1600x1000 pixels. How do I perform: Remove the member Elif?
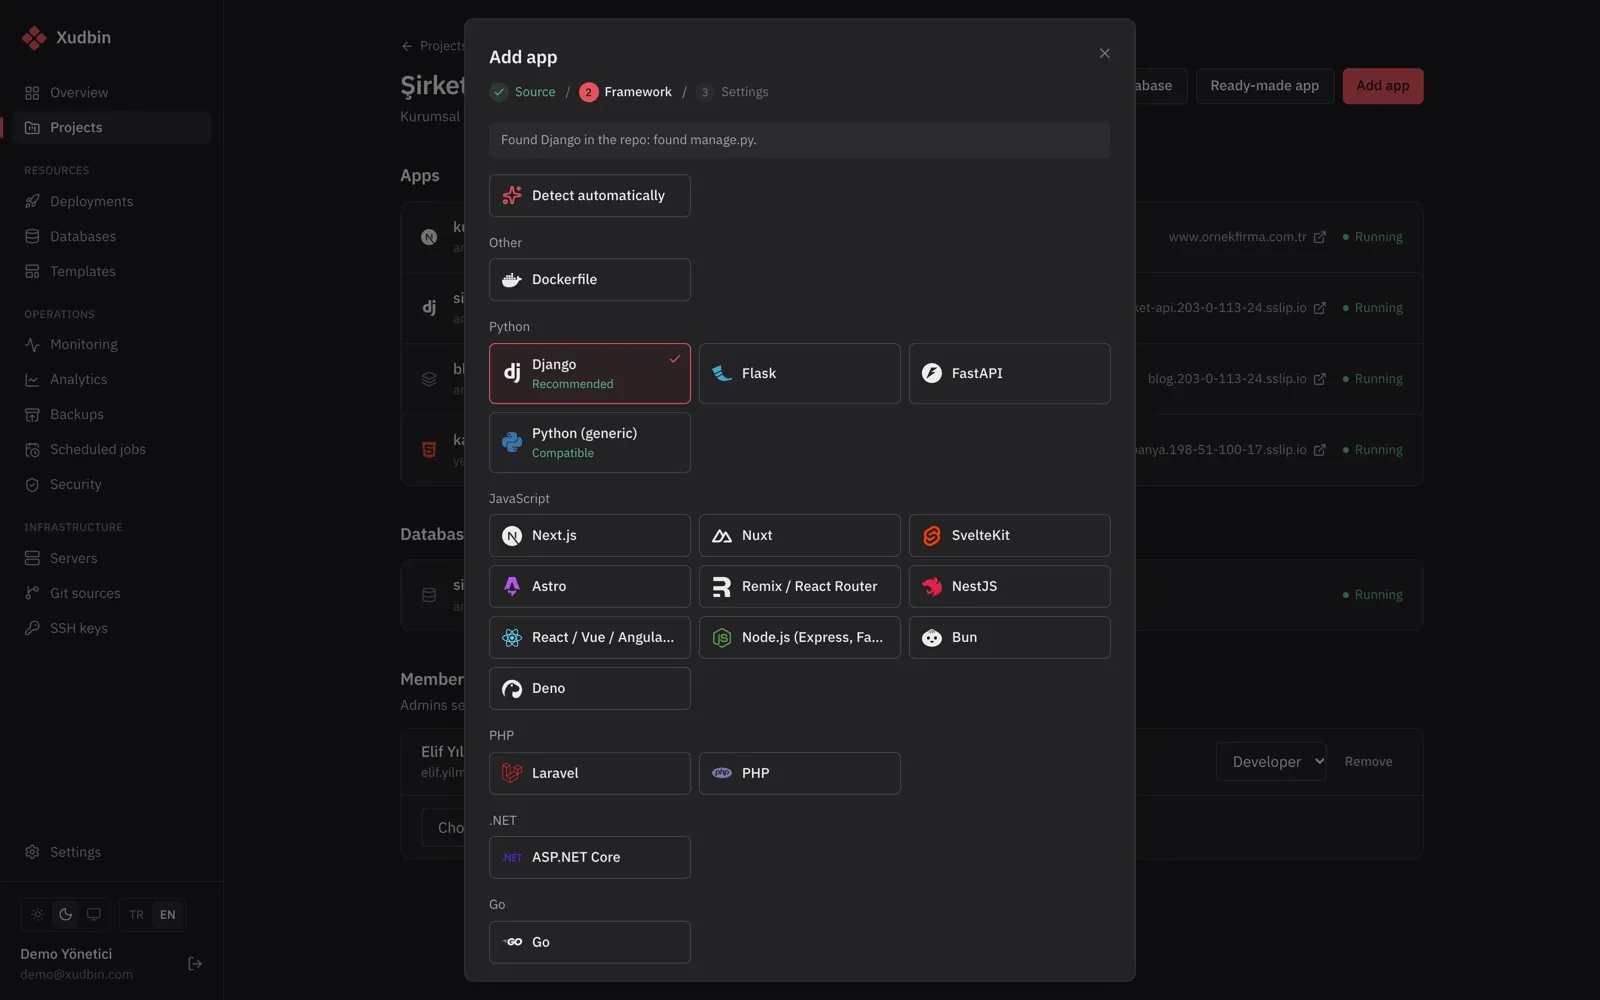point(1368,762)
